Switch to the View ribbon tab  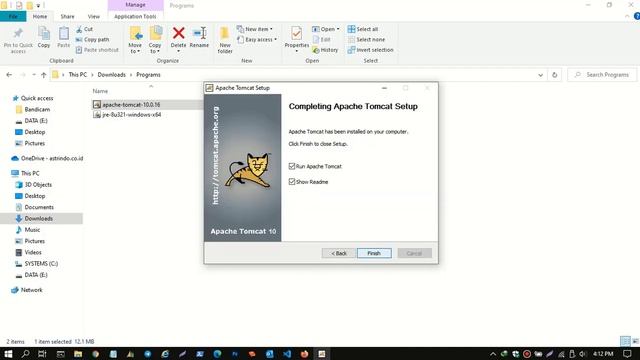(x=93, y=16)
